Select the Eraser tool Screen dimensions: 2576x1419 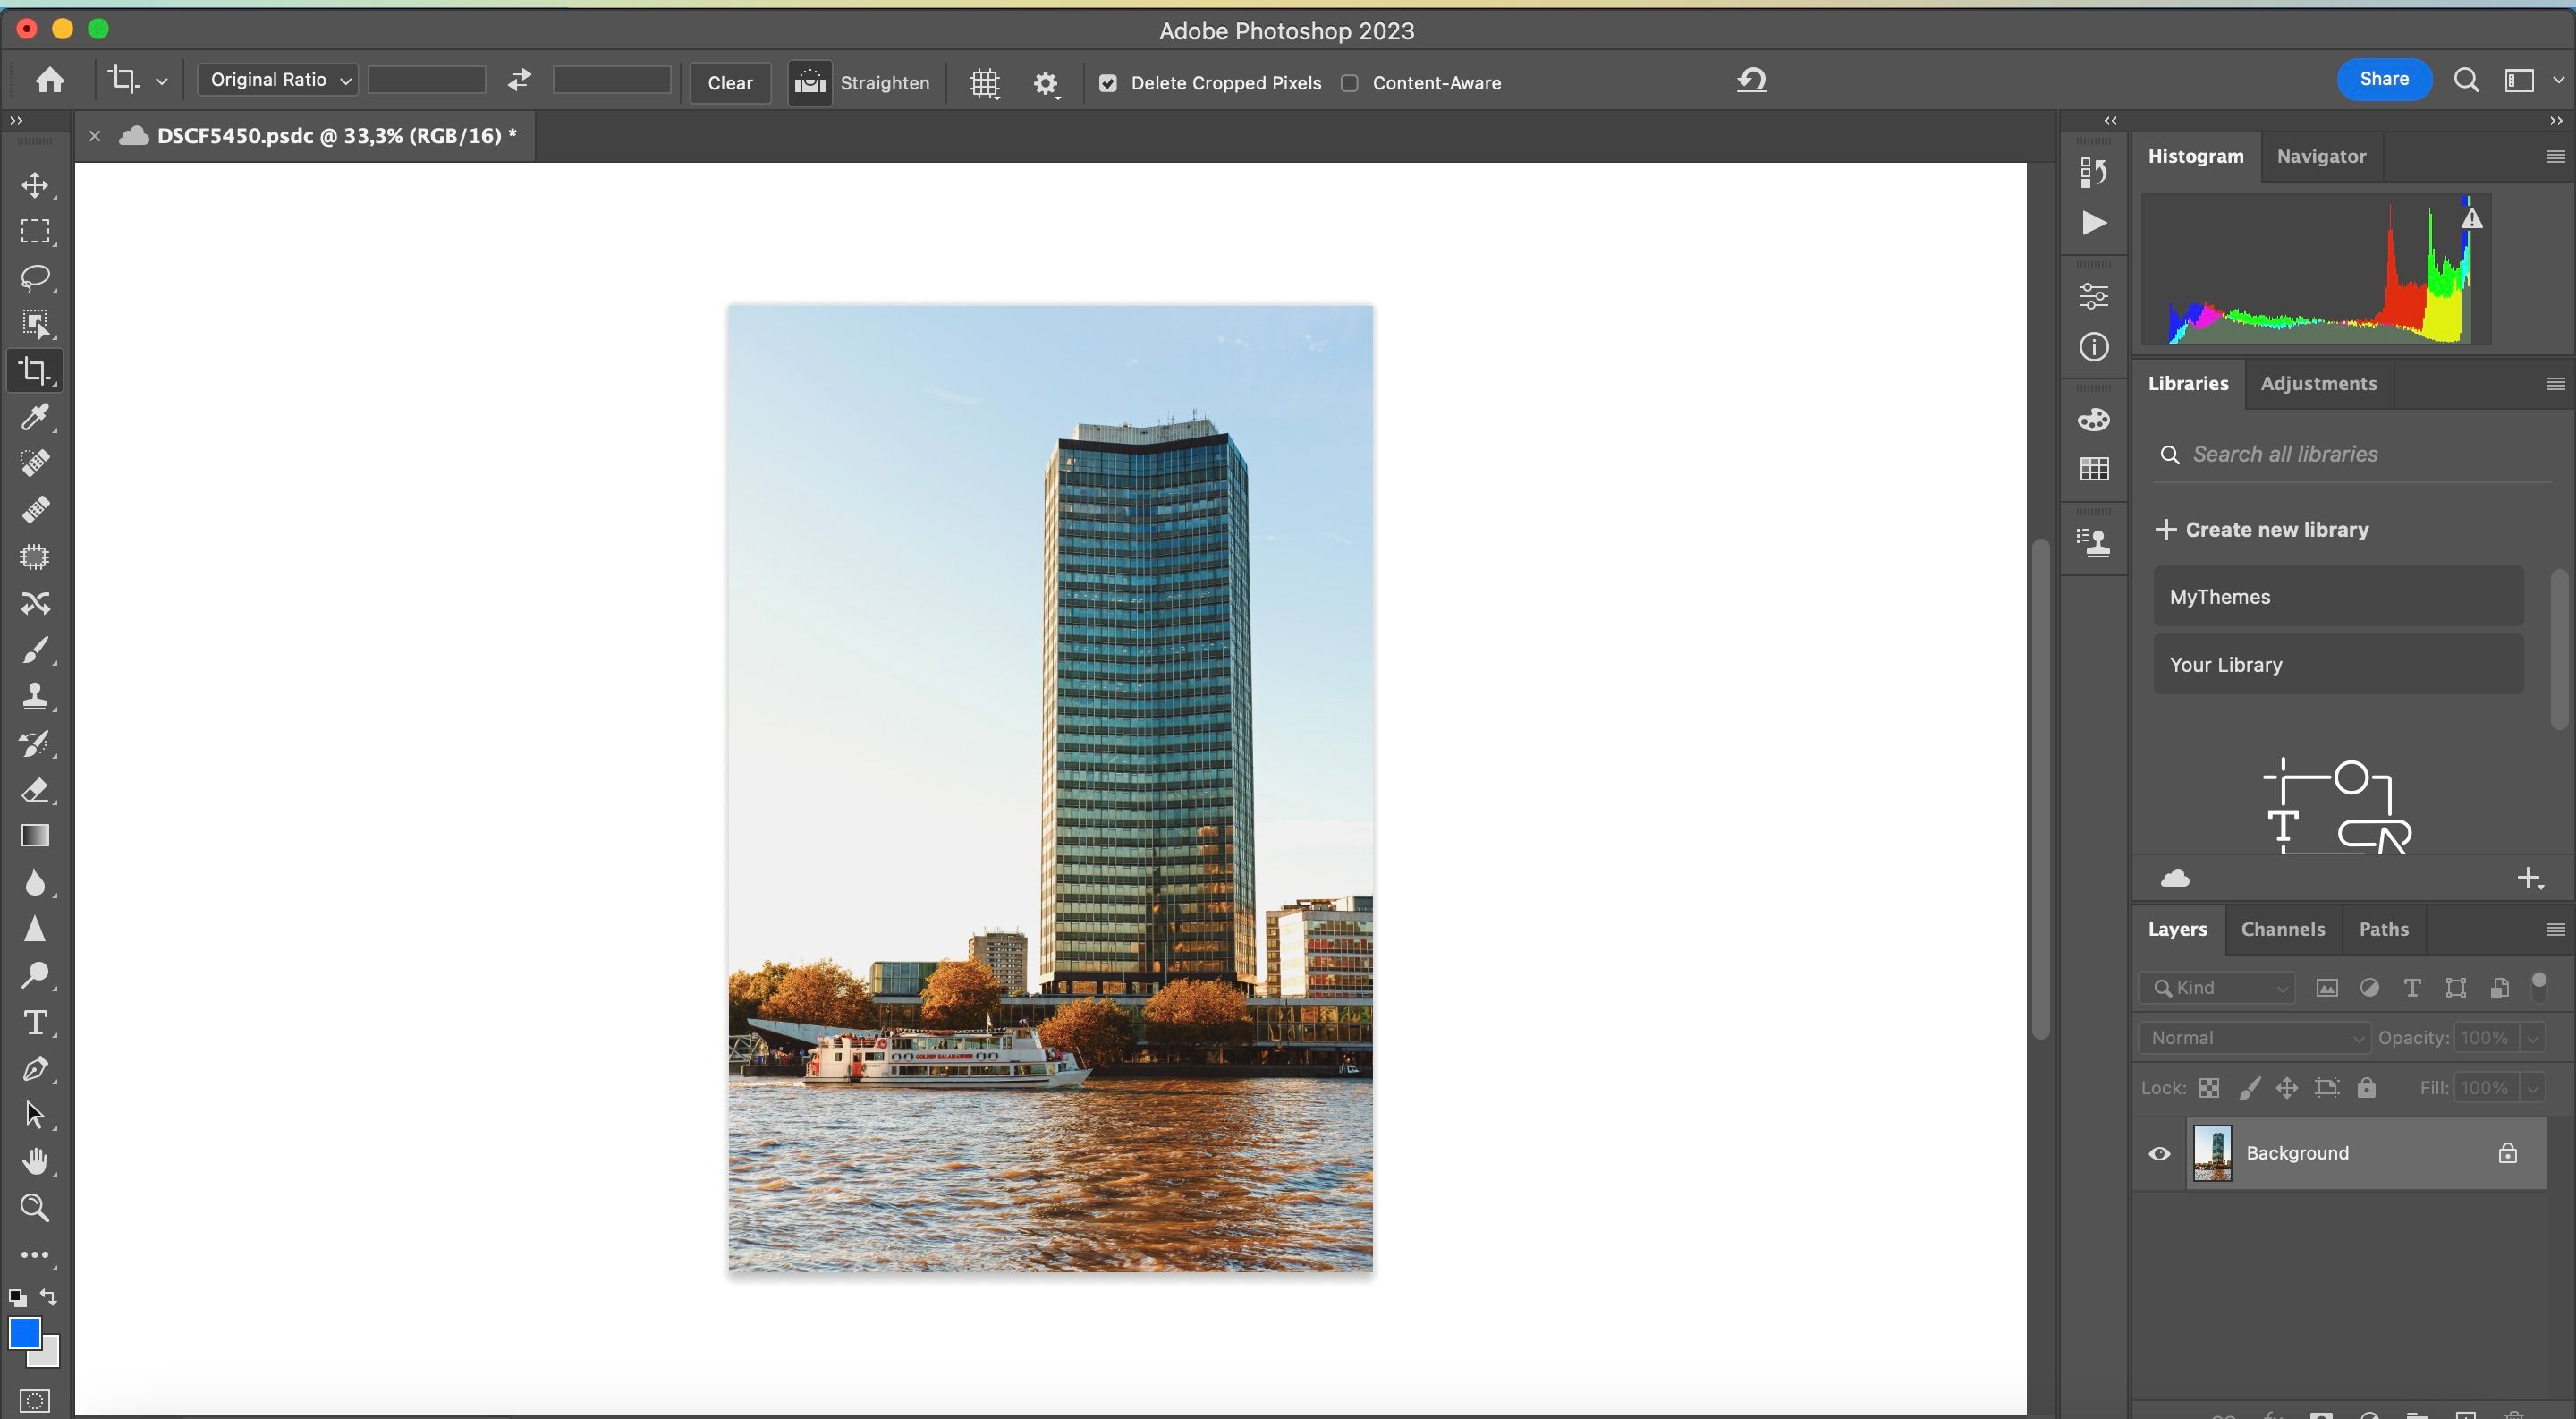click(x=36, y=791)
